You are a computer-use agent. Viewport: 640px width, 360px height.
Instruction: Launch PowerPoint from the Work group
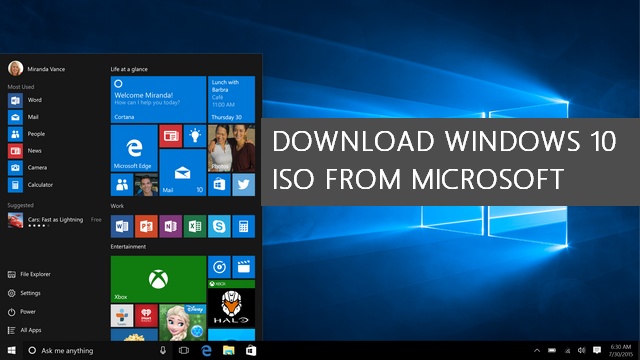click(146, 226)
